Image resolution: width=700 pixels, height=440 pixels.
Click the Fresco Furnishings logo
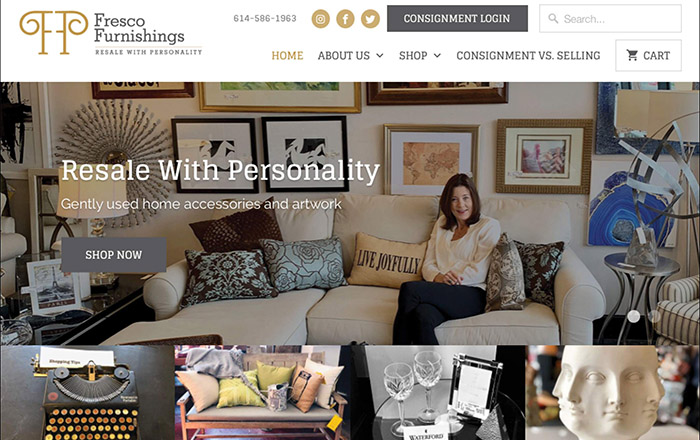pyautogui.click(x=111, y=33)
